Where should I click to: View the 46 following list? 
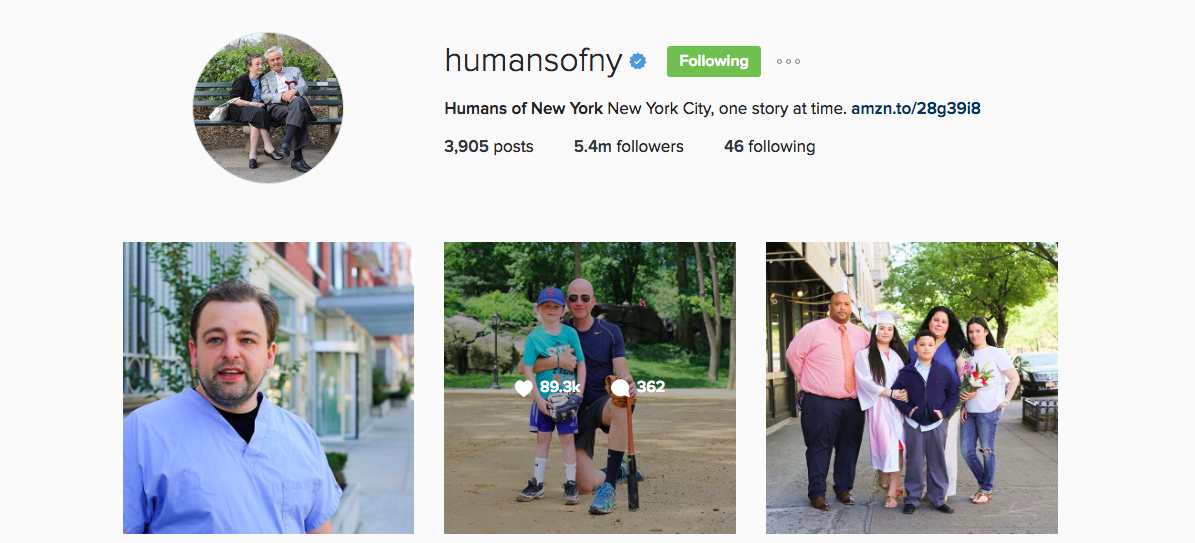(x=770, y=146)
